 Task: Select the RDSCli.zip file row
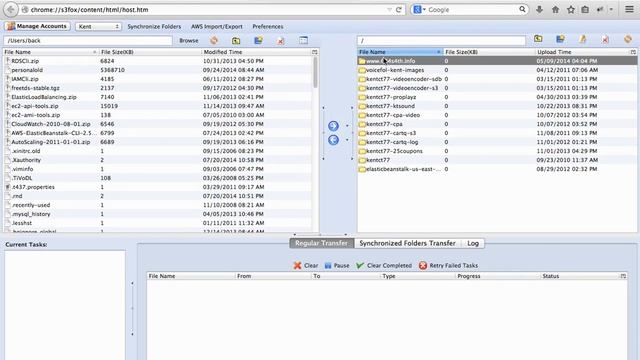158,61
